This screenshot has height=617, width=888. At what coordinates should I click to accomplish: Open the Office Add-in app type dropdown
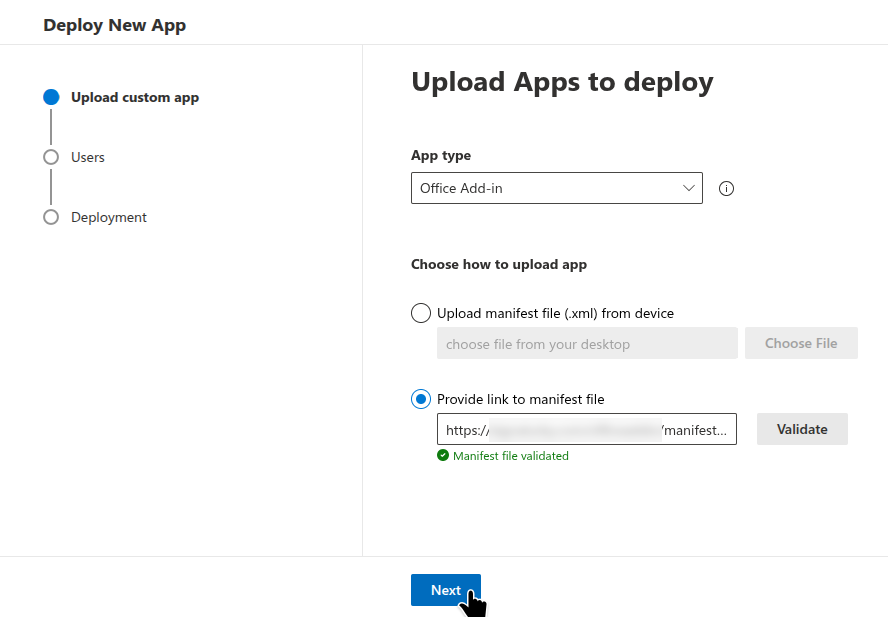[557, 188]
